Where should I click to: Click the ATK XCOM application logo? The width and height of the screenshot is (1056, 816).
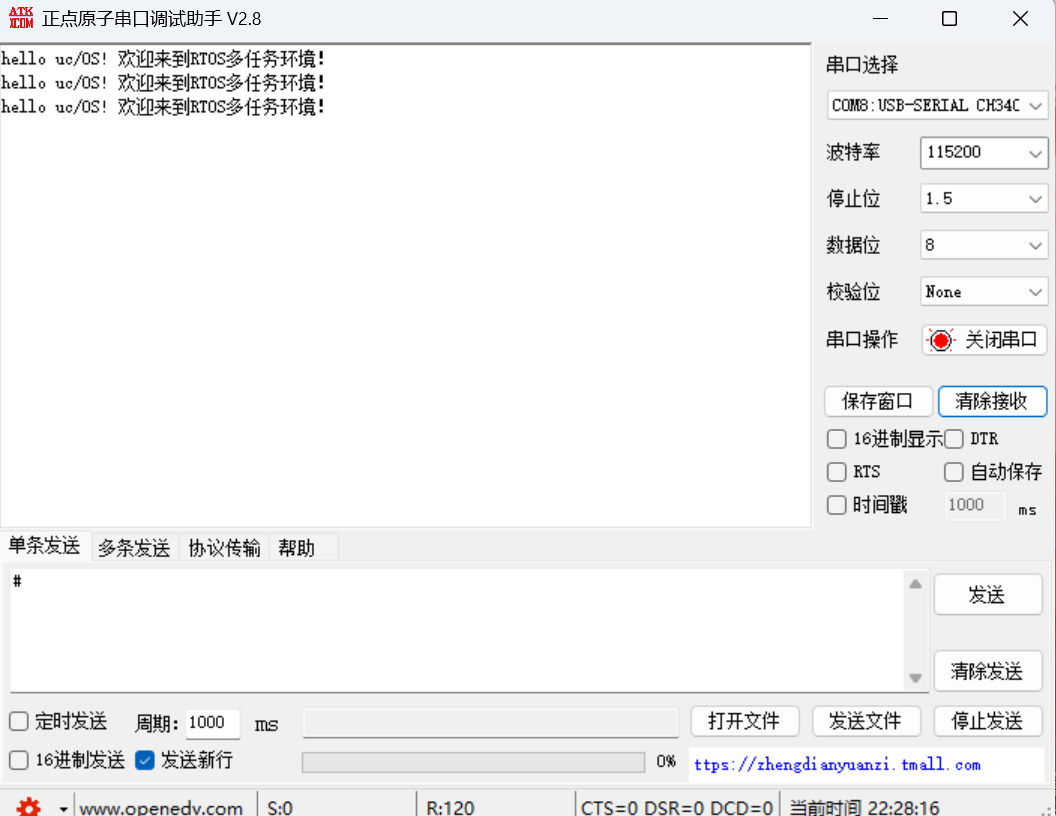point(21,18)
